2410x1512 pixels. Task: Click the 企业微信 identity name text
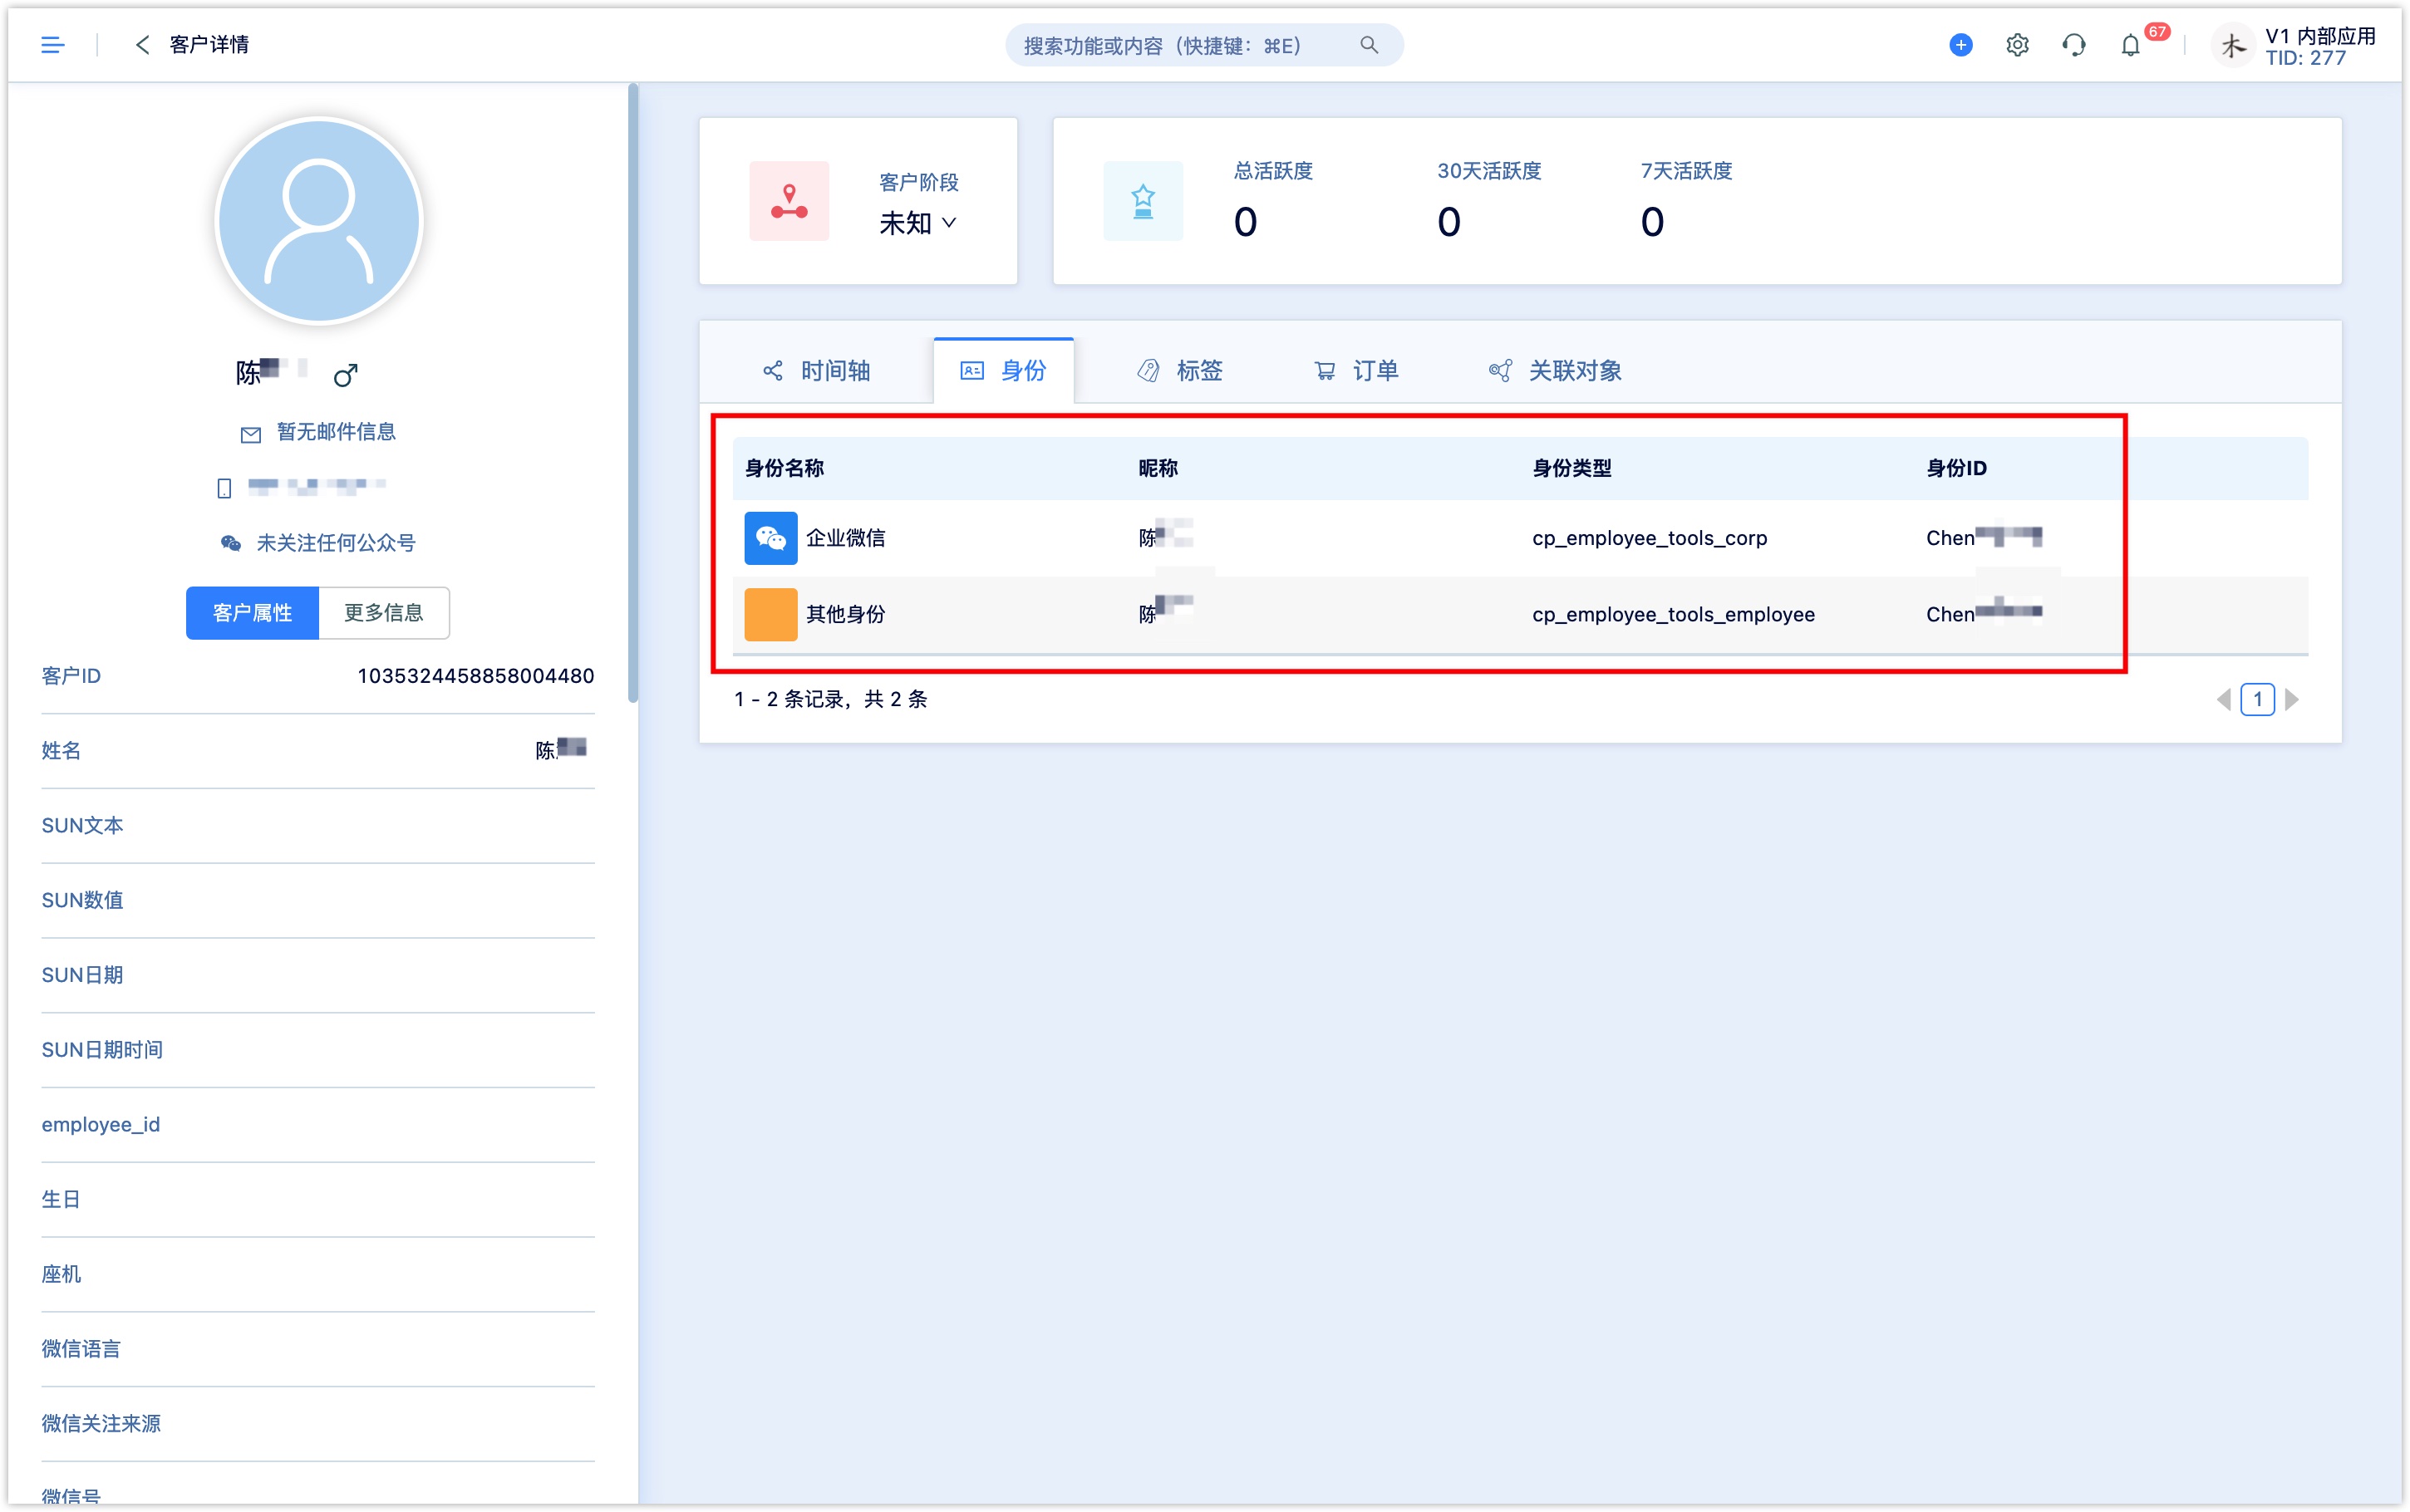click(845, 538)
